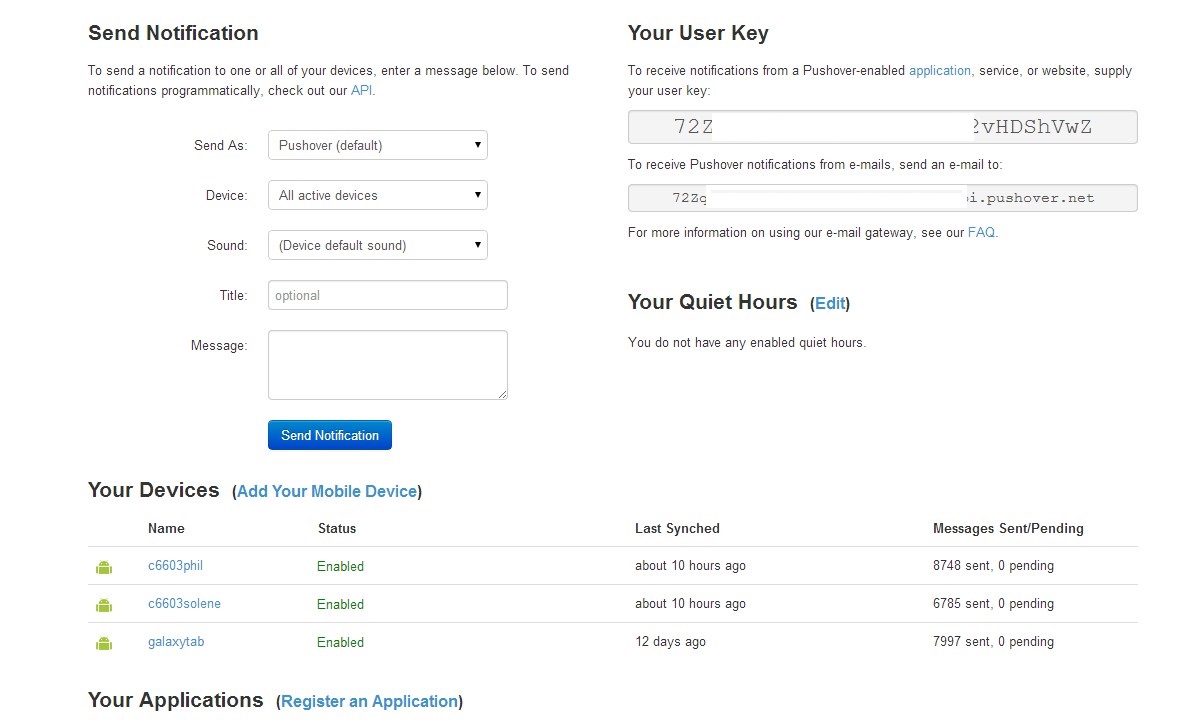
Task: Click into the Message text area
Action: click(387, 365)
